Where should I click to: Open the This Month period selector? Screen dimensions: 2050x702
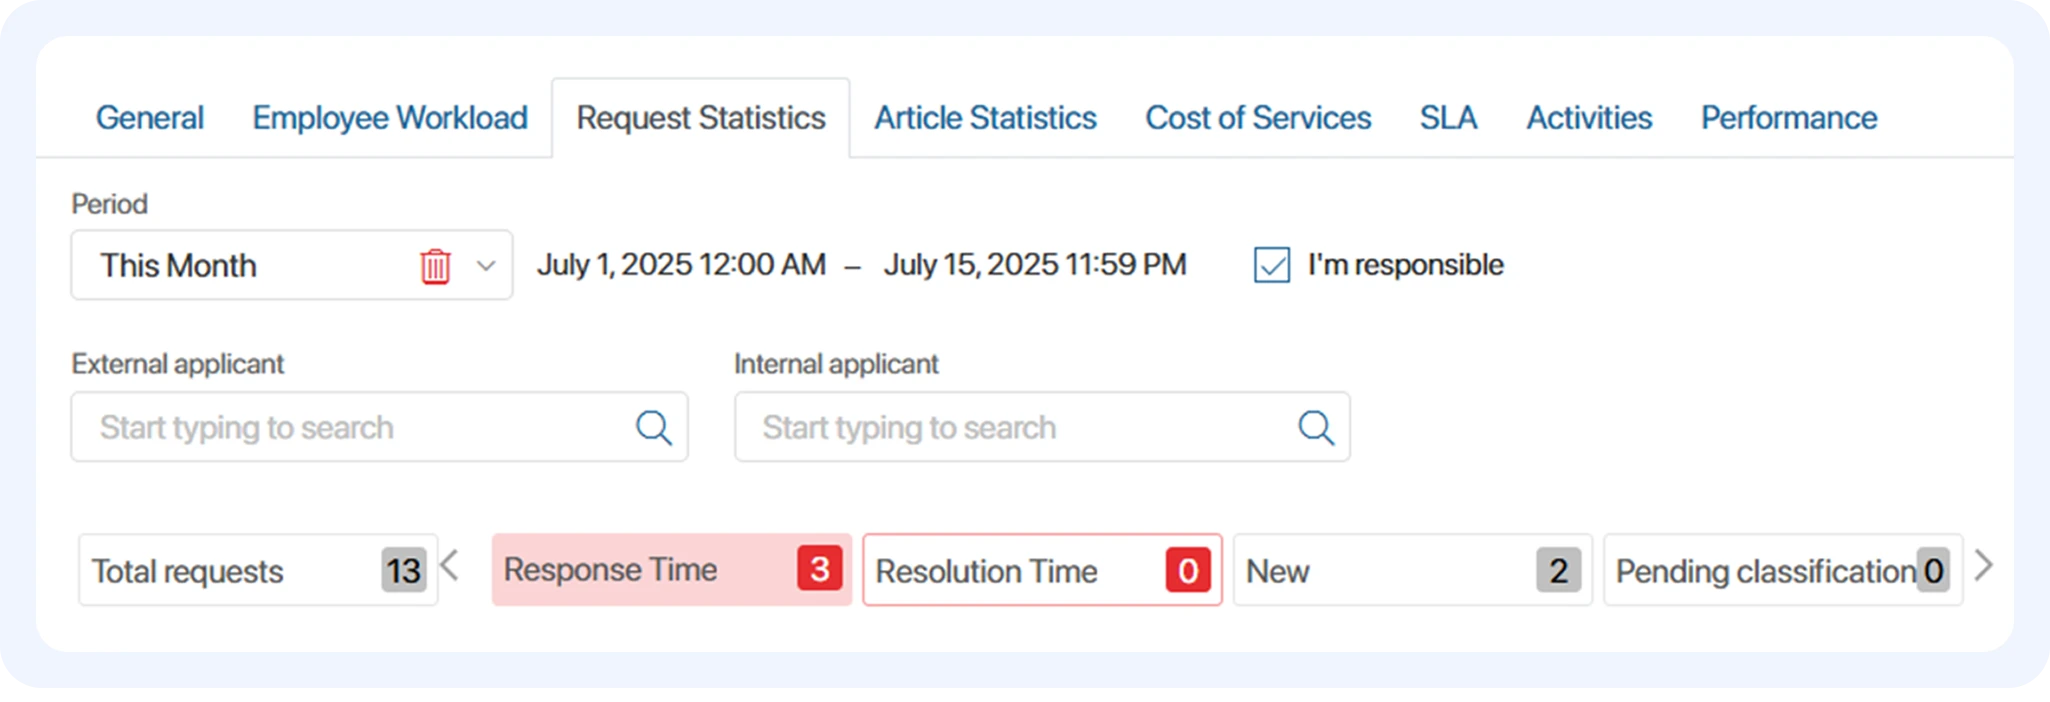[240, 266]
